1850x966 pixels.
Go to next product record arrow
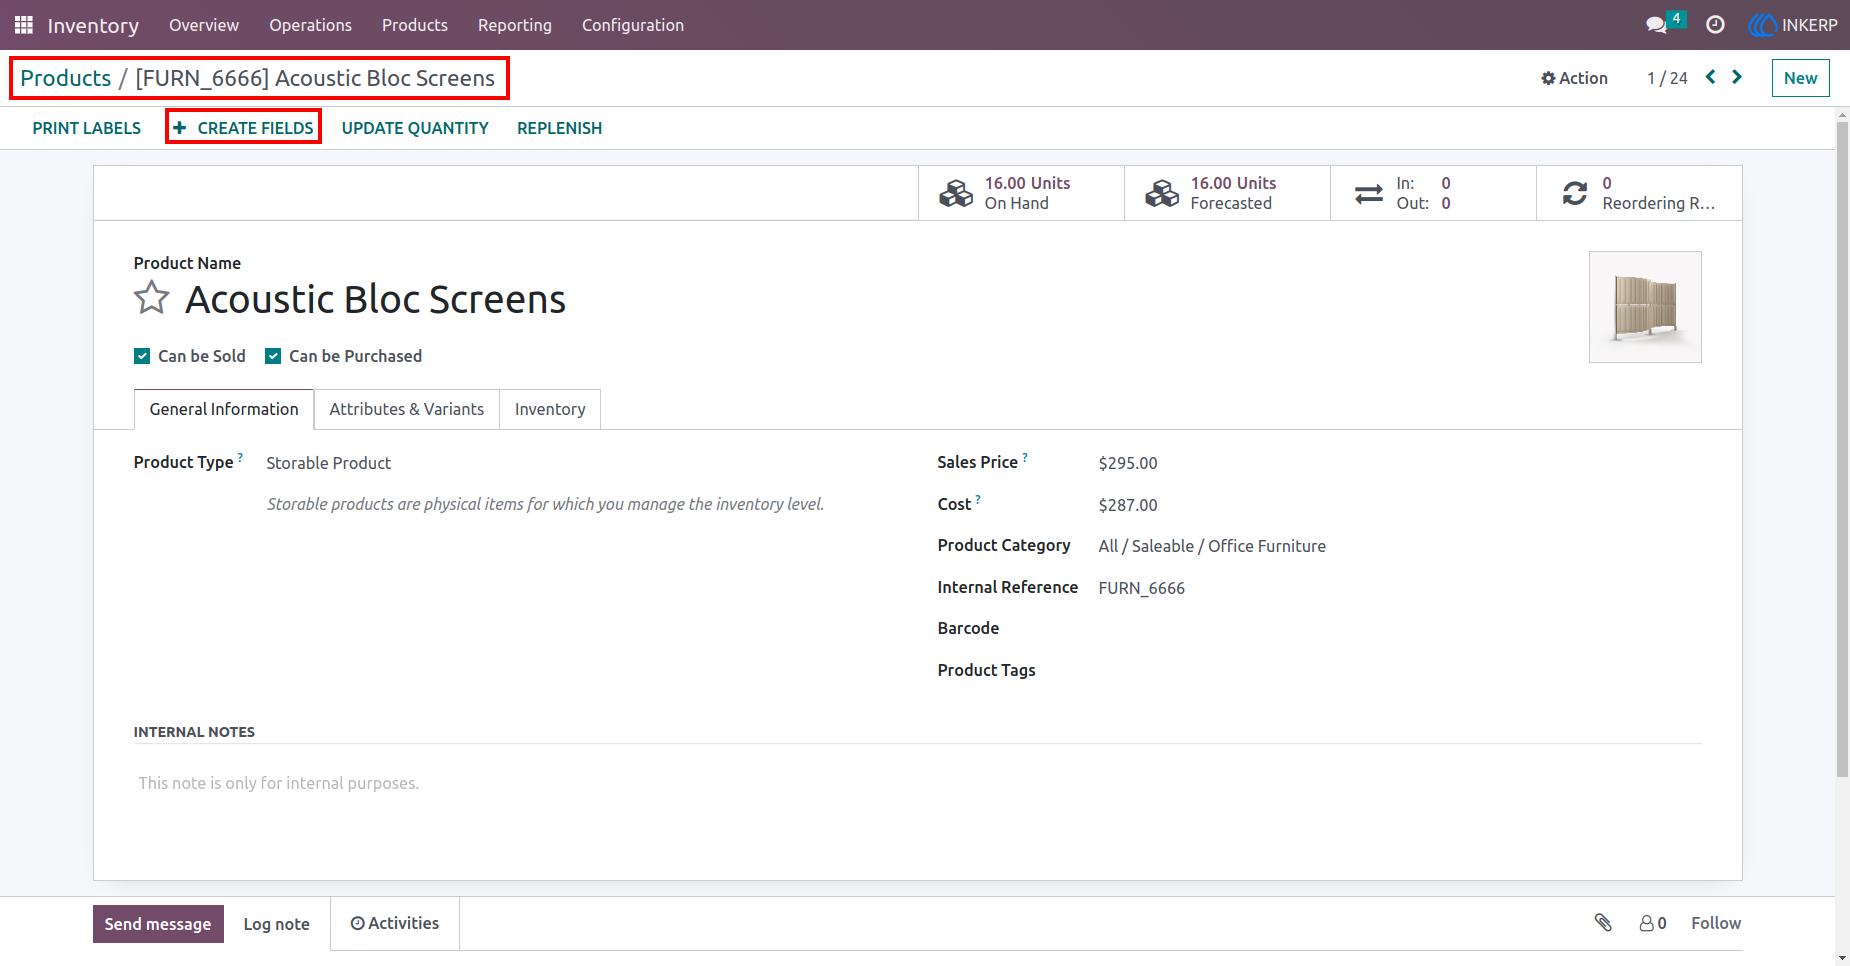[x=1737, y=77]
